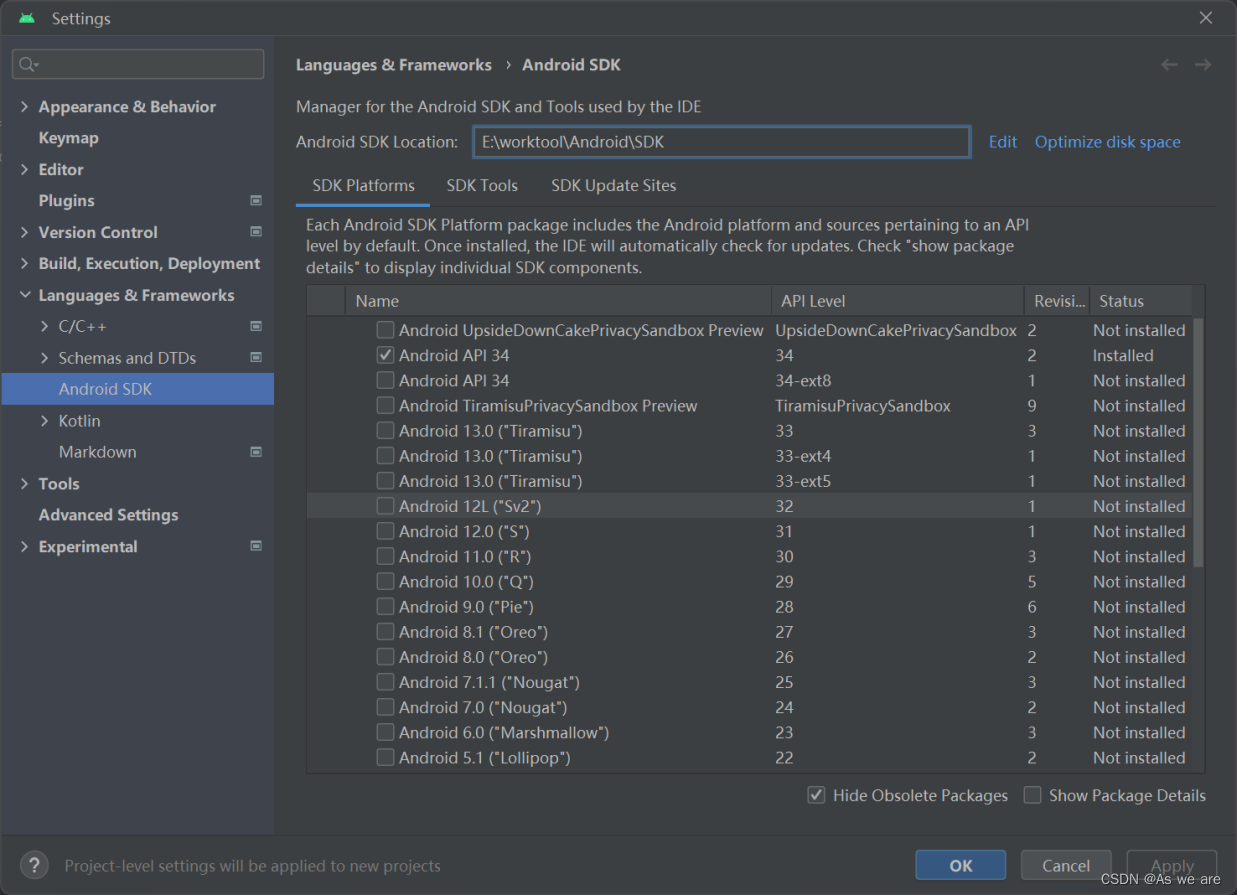Sort by API Level column header
Viewport: 1237px width, 895px height.
(897, 301)
